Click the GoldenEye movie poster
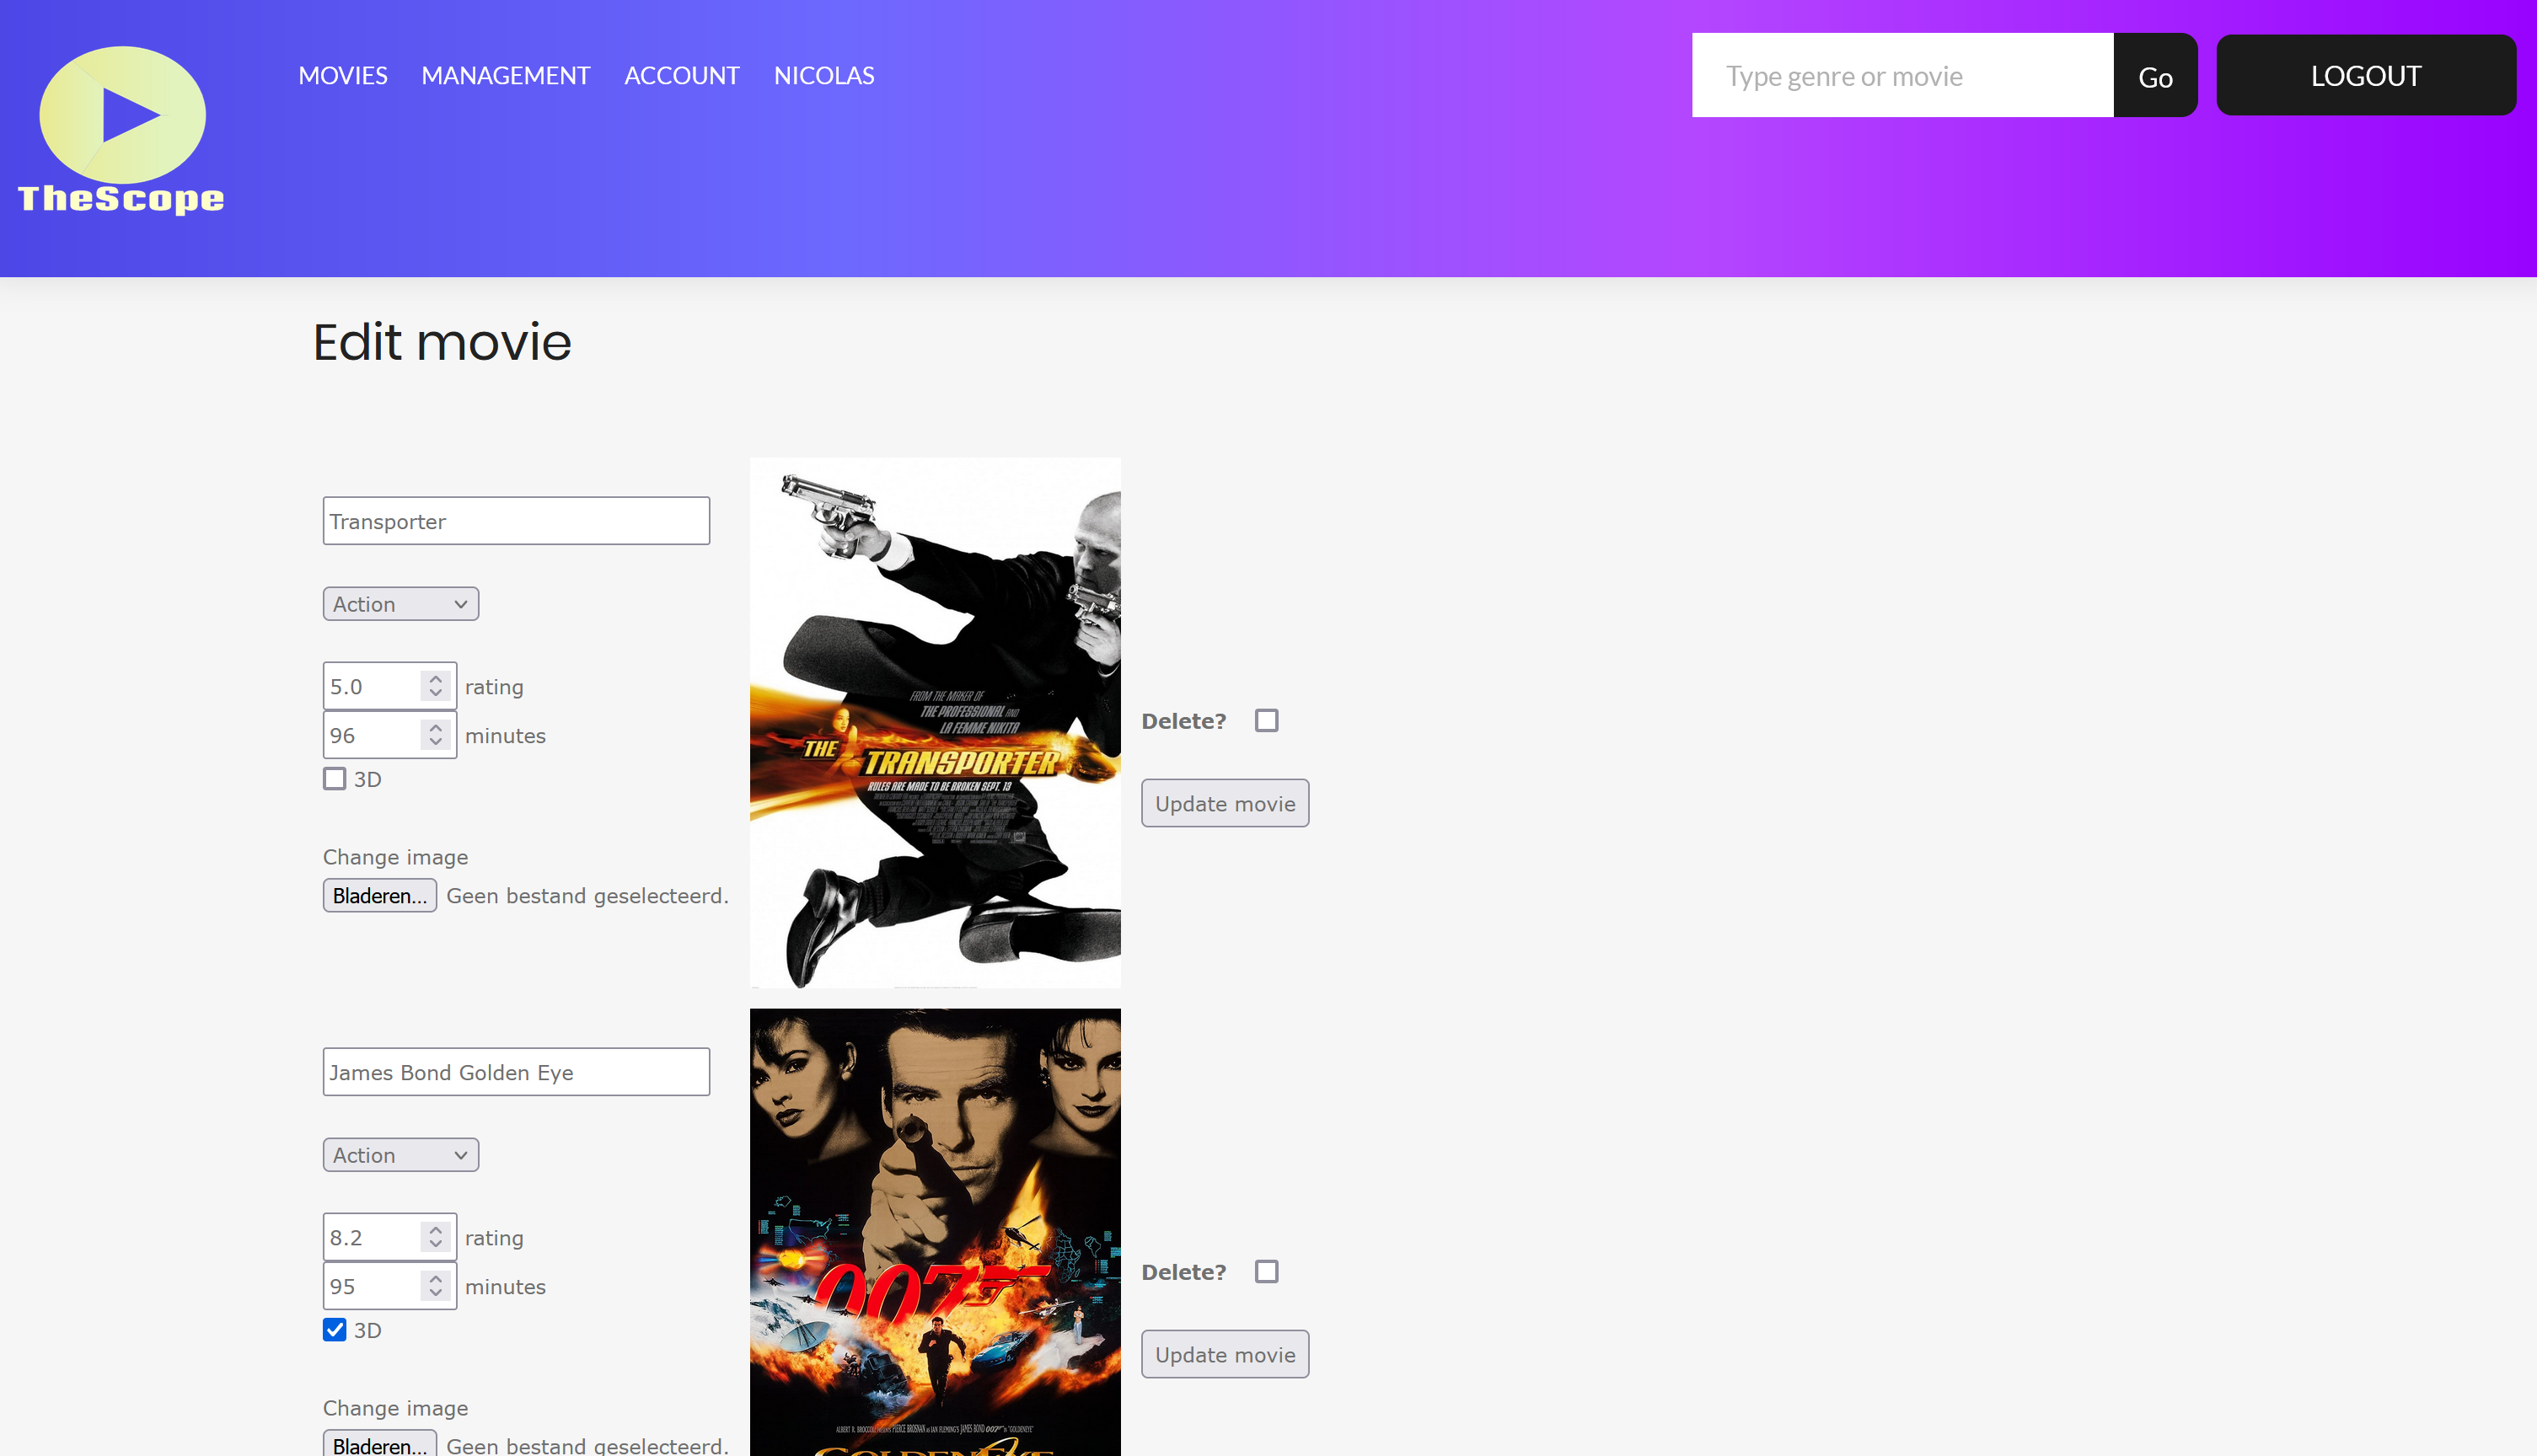 [935, 1232]
